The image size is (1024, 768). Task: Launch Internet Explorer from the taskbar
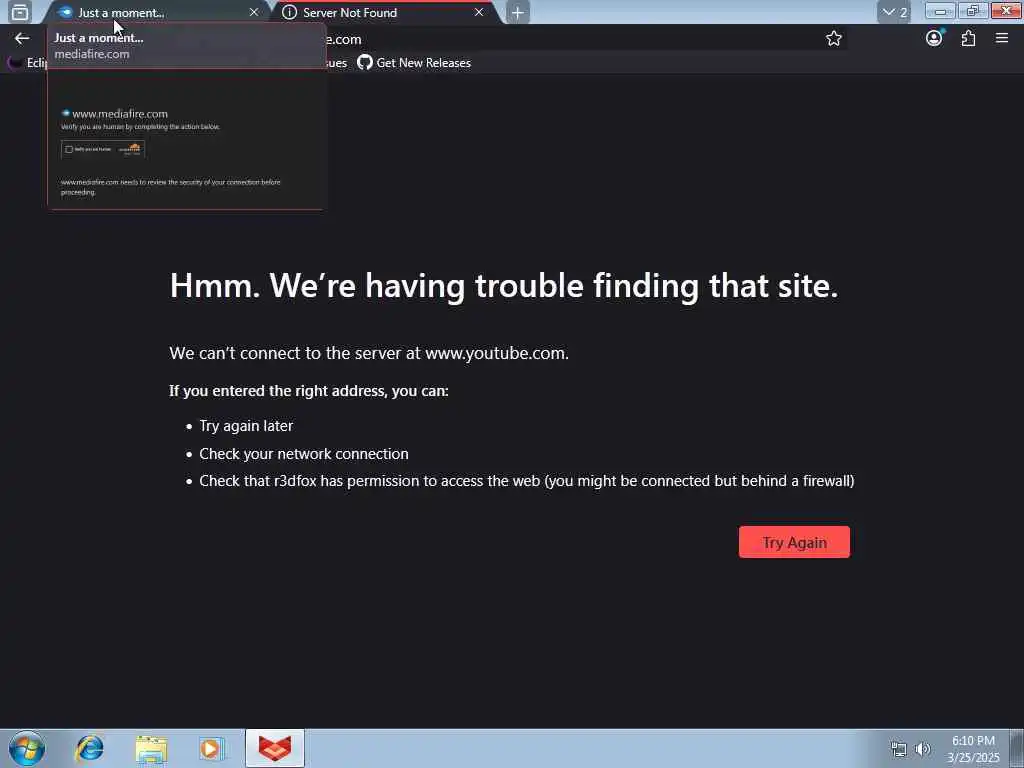click(x=89, y=748)
